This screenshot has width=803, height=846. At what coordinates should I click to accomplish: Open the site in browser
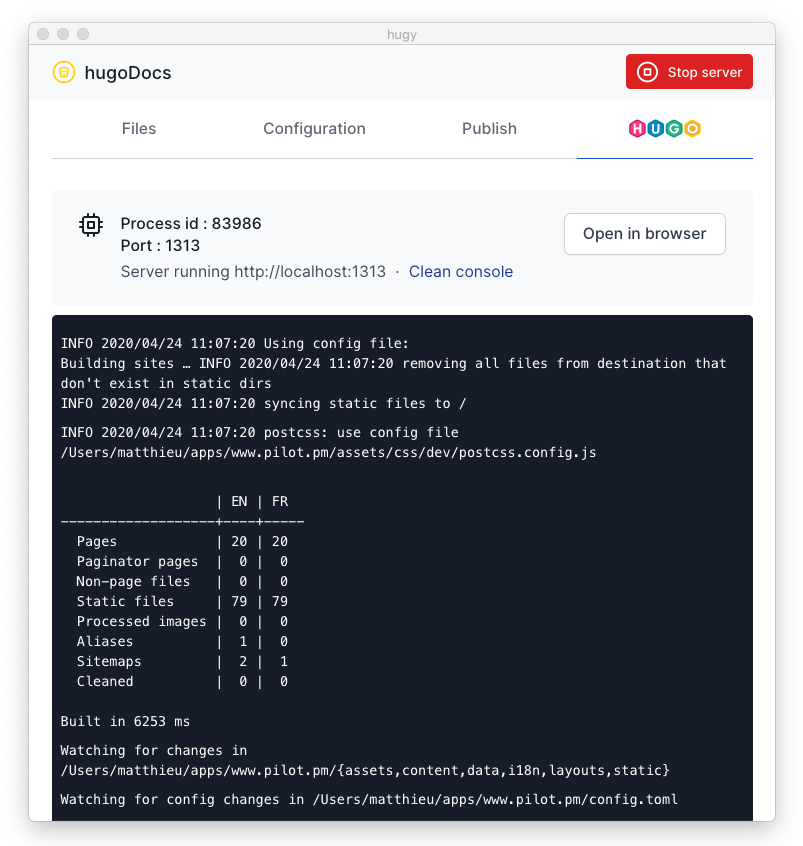pyautogui.click(x=644, y=234)
